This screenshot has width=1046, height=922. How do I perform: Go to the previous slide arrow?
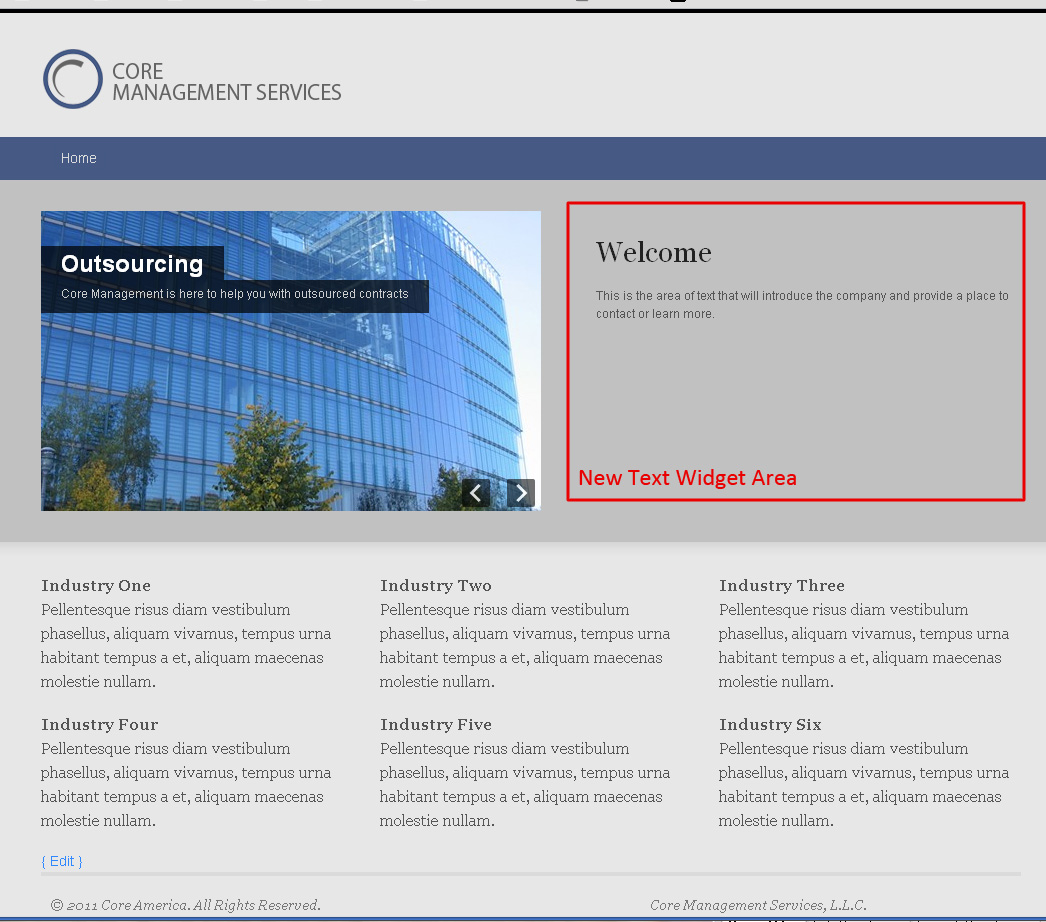click(x=476, y=493)
